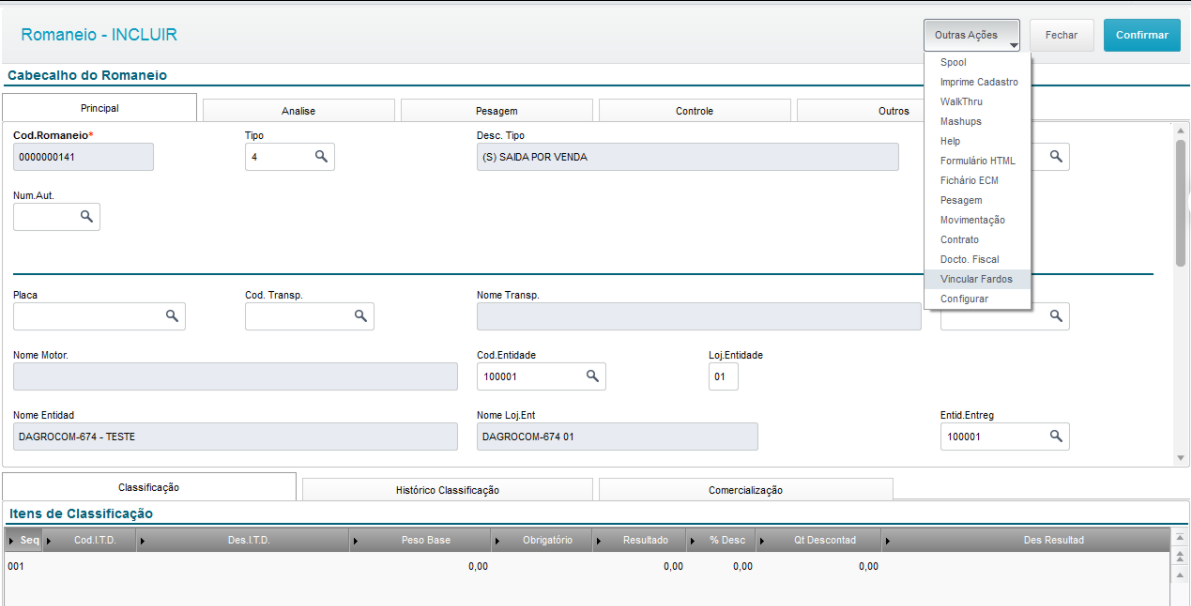This screenshot has height=606, width=1191.
Task: Open the Comercialização tab
Action: [x=746, y=490]
